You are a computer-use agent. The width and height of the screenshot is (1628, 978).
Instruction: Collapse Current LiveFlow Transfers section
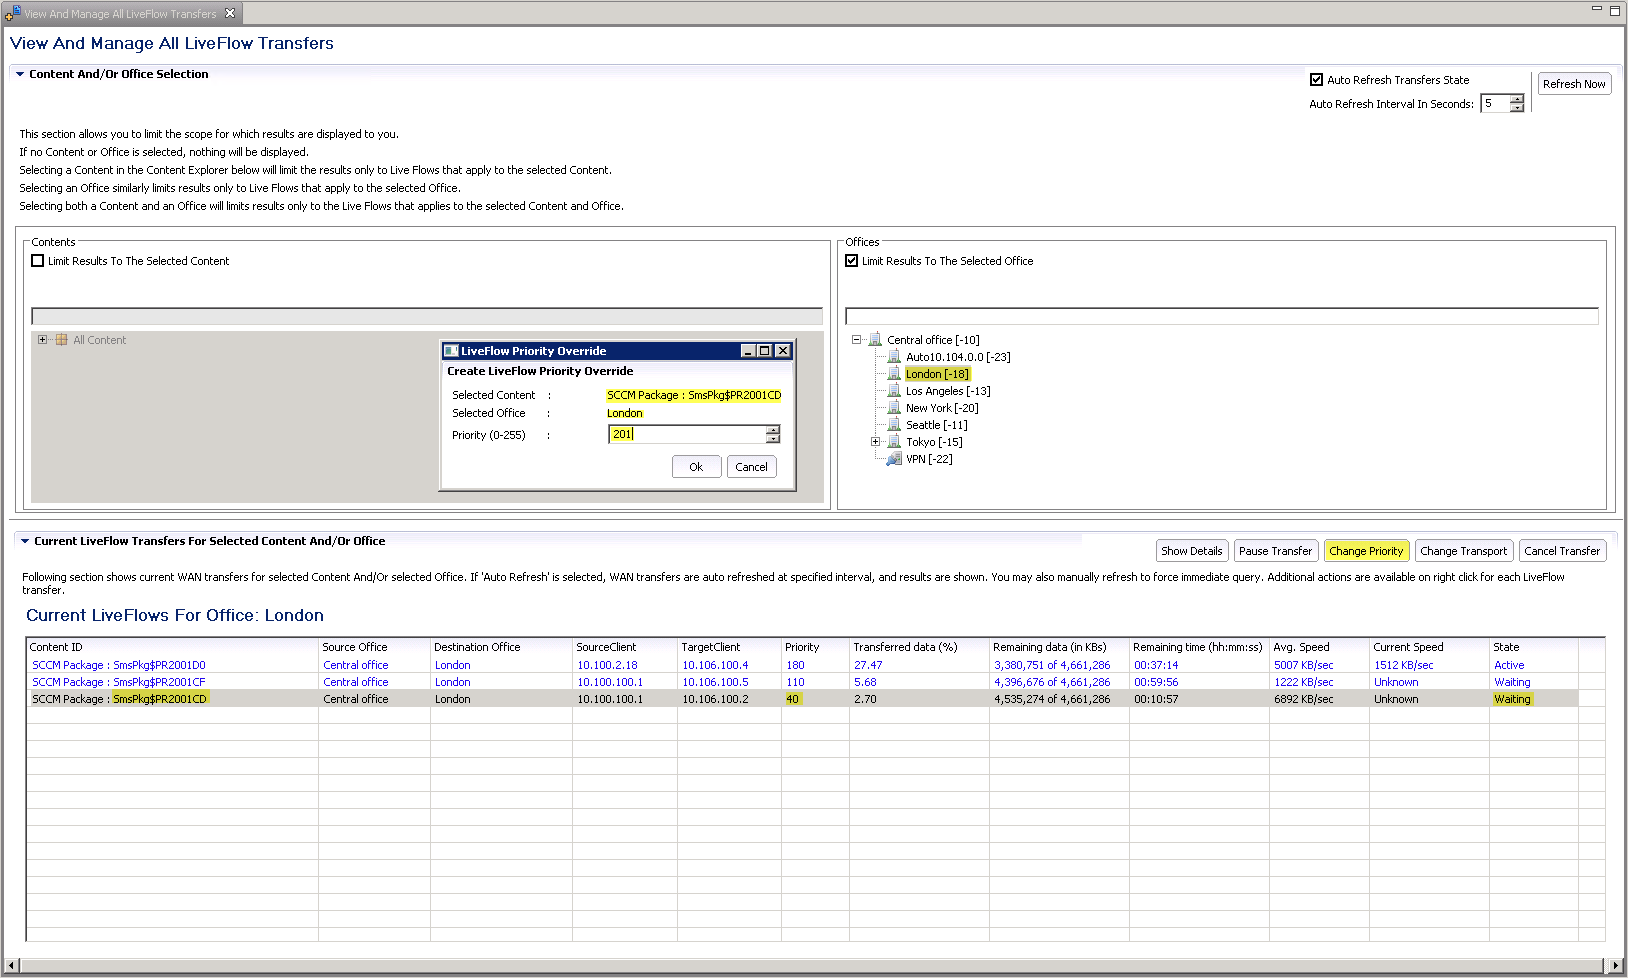(x=25, y=541)
